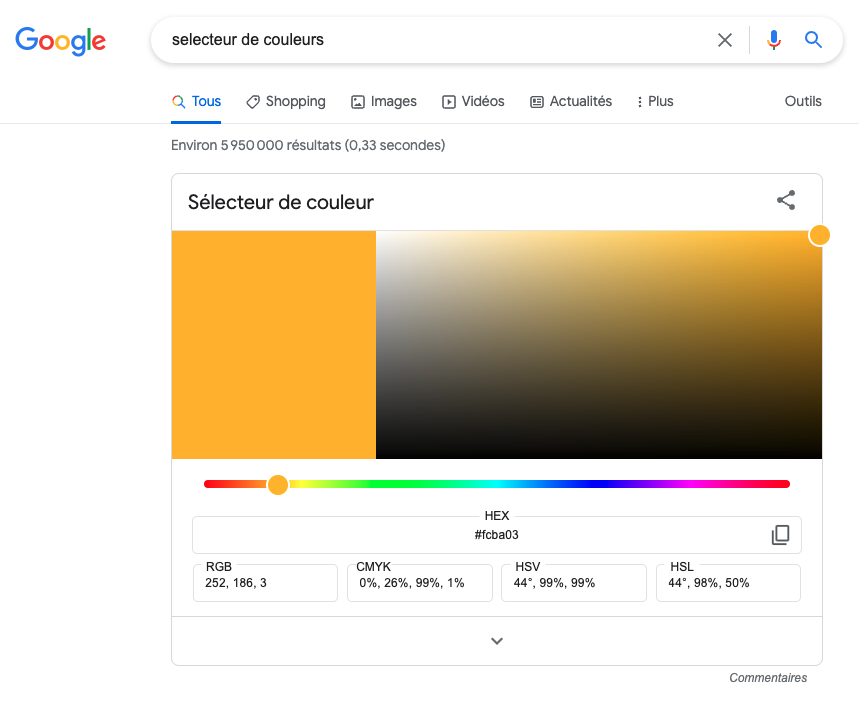The width and height of the screenshot is (859, 701).
Task: Click the CMYK value field
Action: [x=420, y=583]
